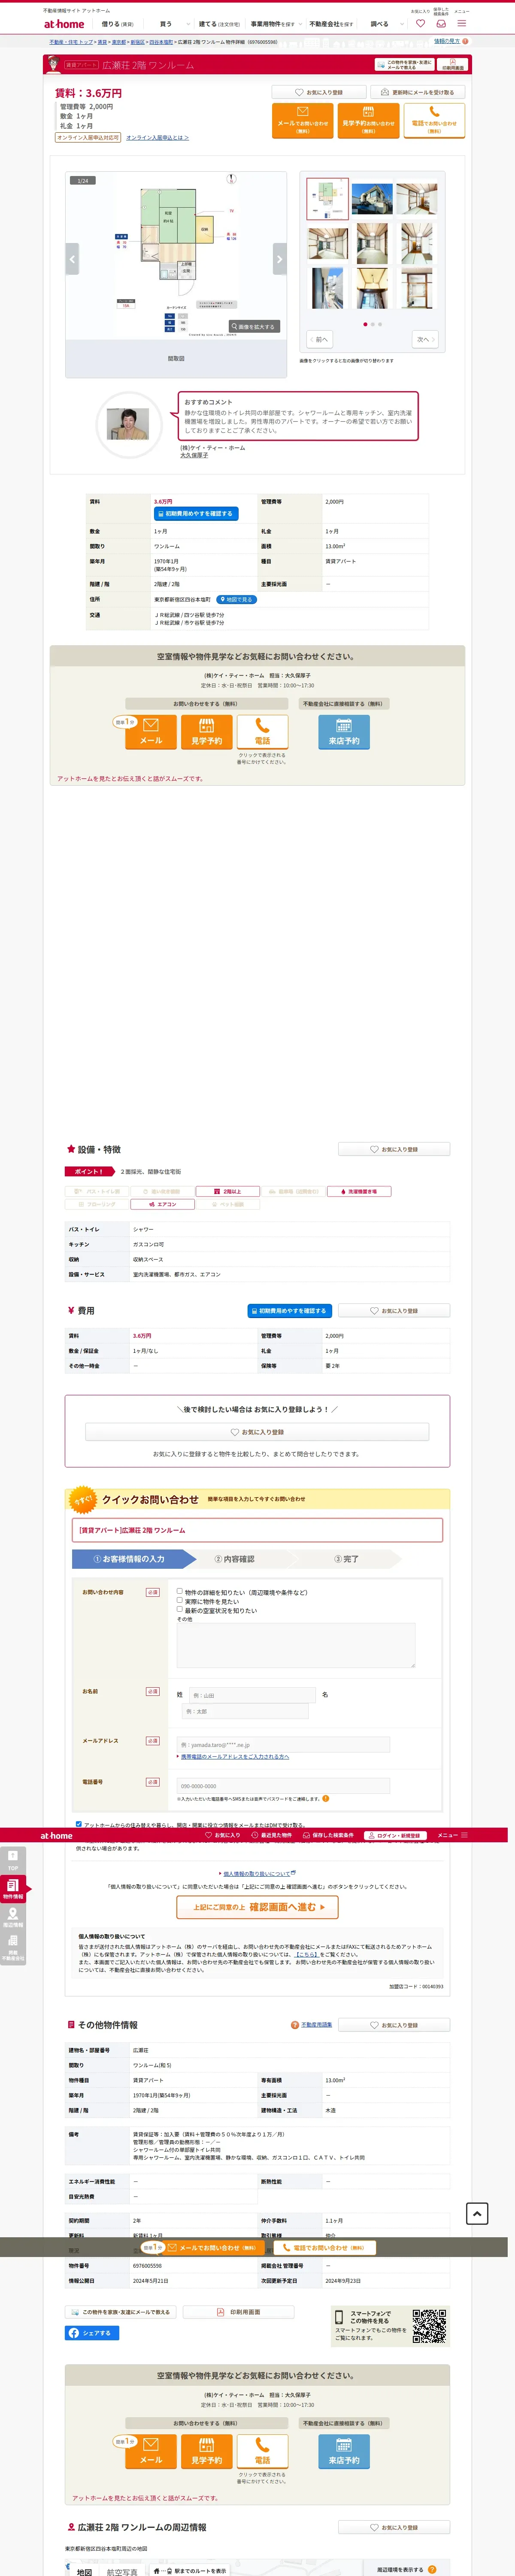Screen dimensions: 515x2576
Task: Select the building exterior thumbnail photo
Action: 372,199
